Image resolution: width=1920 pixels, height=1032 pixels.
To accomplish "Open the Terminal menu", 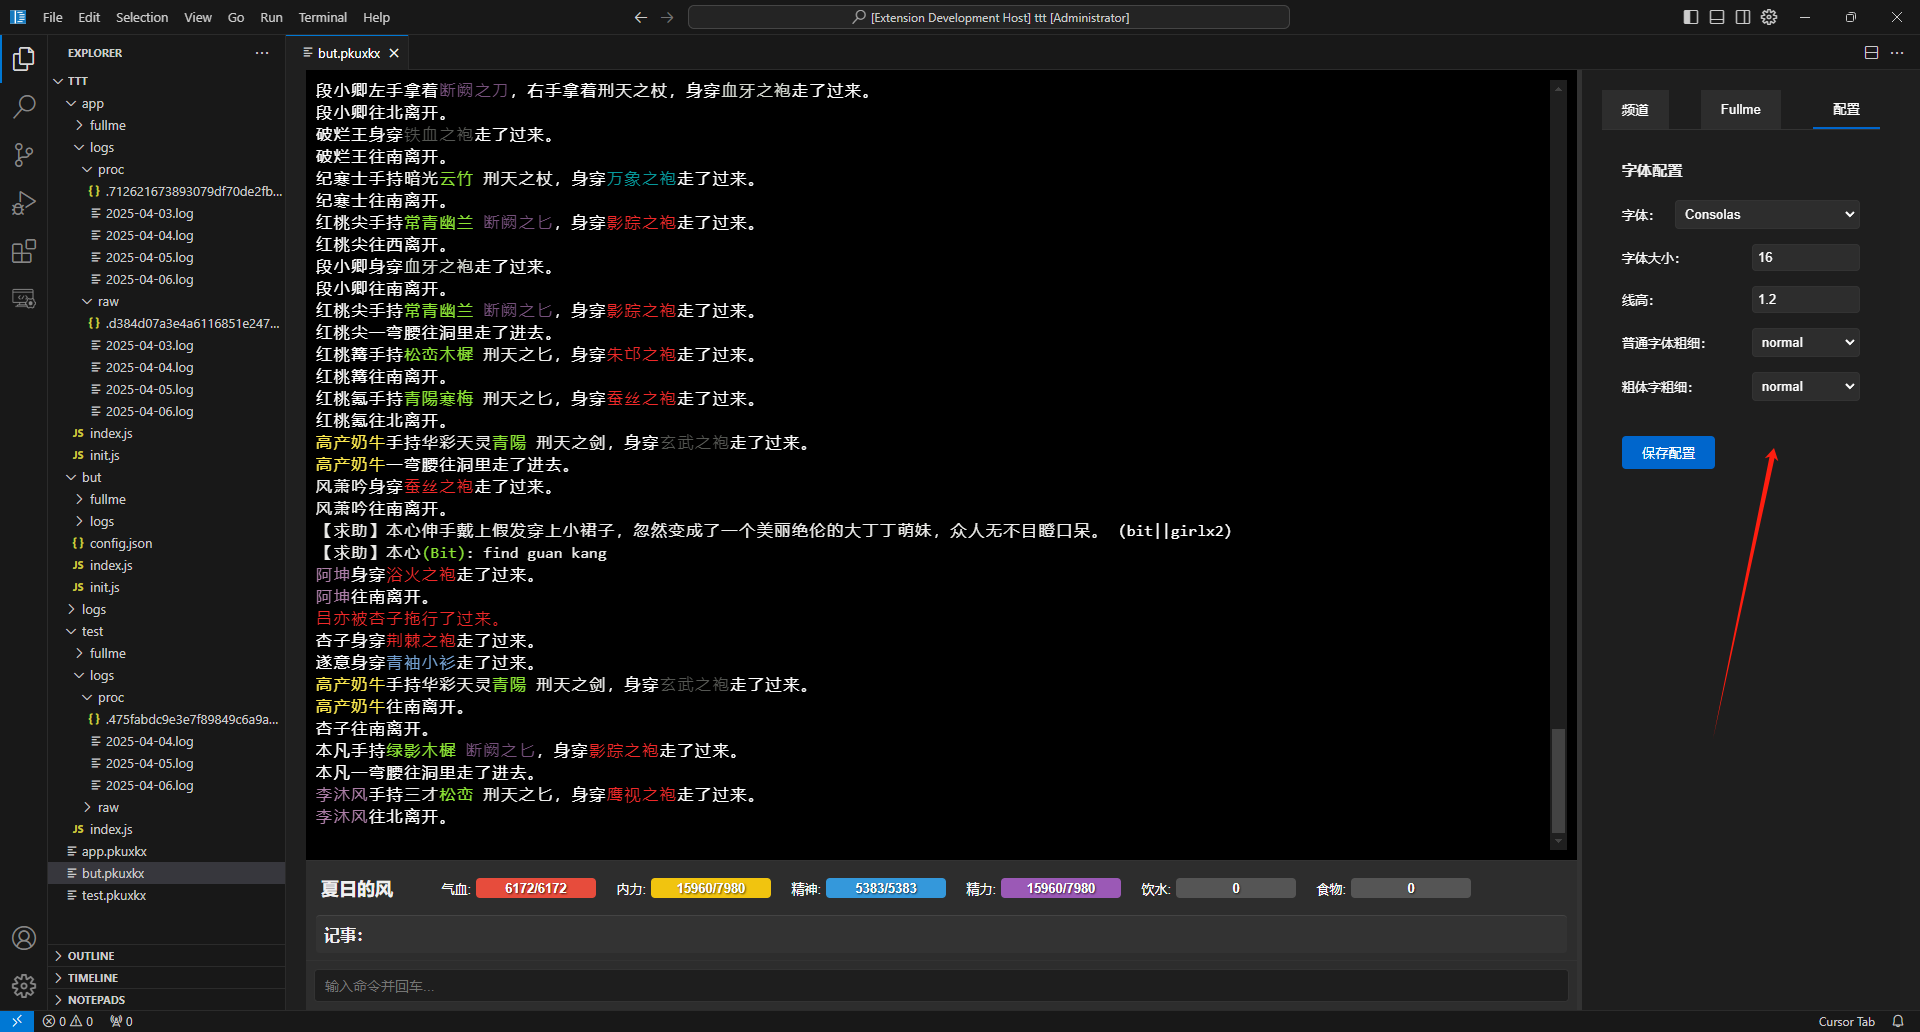I will pyautogui.click(x=322, y=17).
